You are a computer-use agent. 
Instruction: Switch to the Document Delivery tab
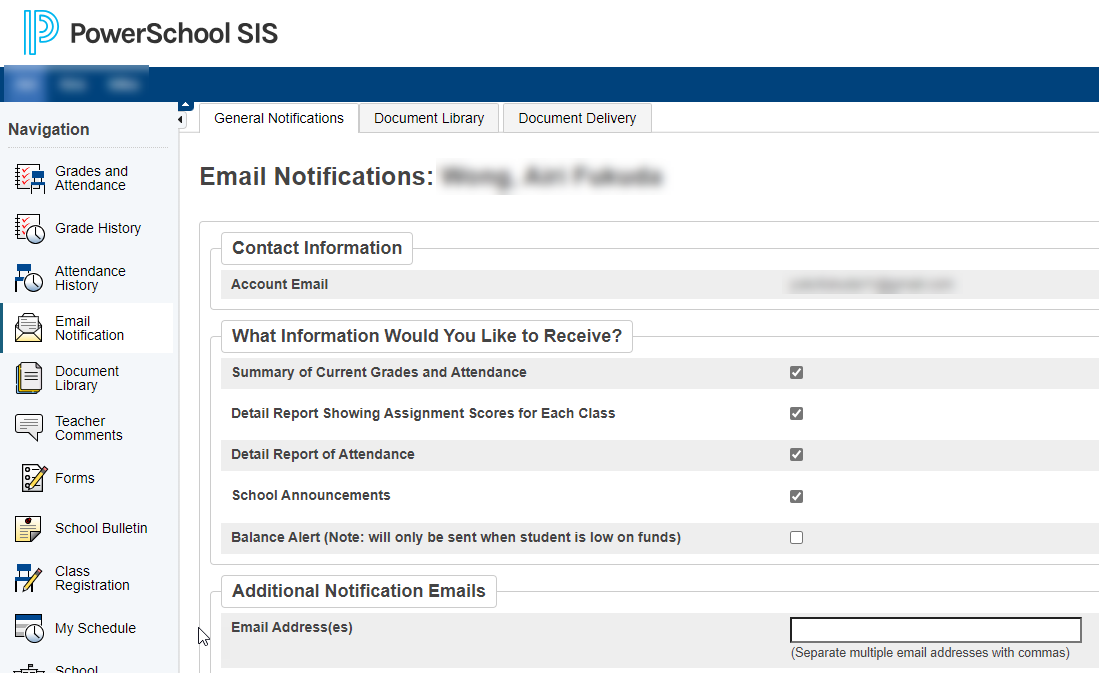tap(577, 118)
